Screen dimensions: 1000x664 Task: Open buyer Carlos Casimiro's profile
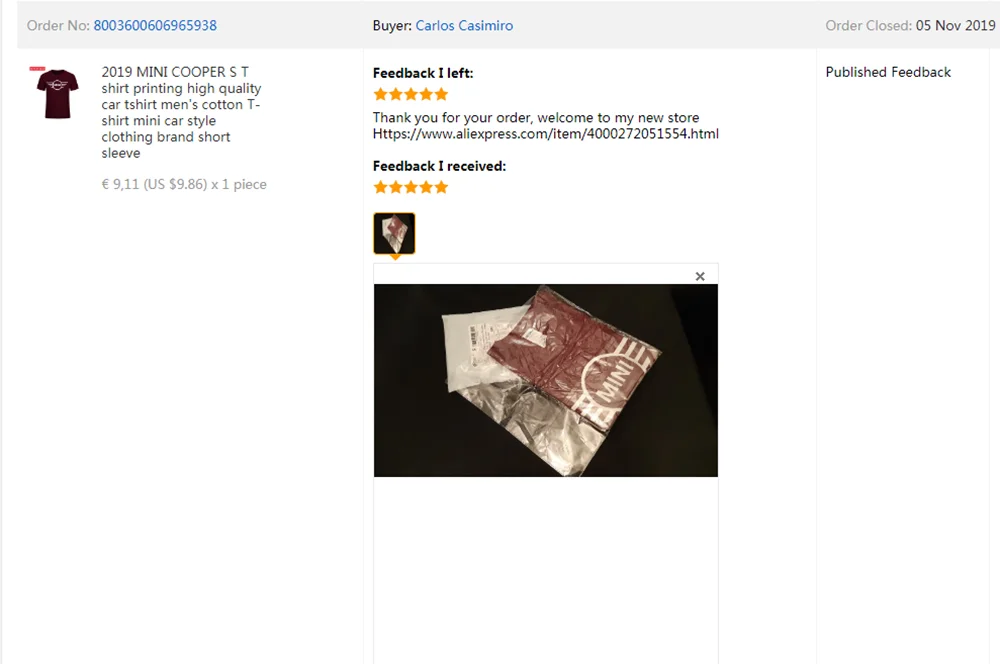pyautogui.click(x=464, y=26)
